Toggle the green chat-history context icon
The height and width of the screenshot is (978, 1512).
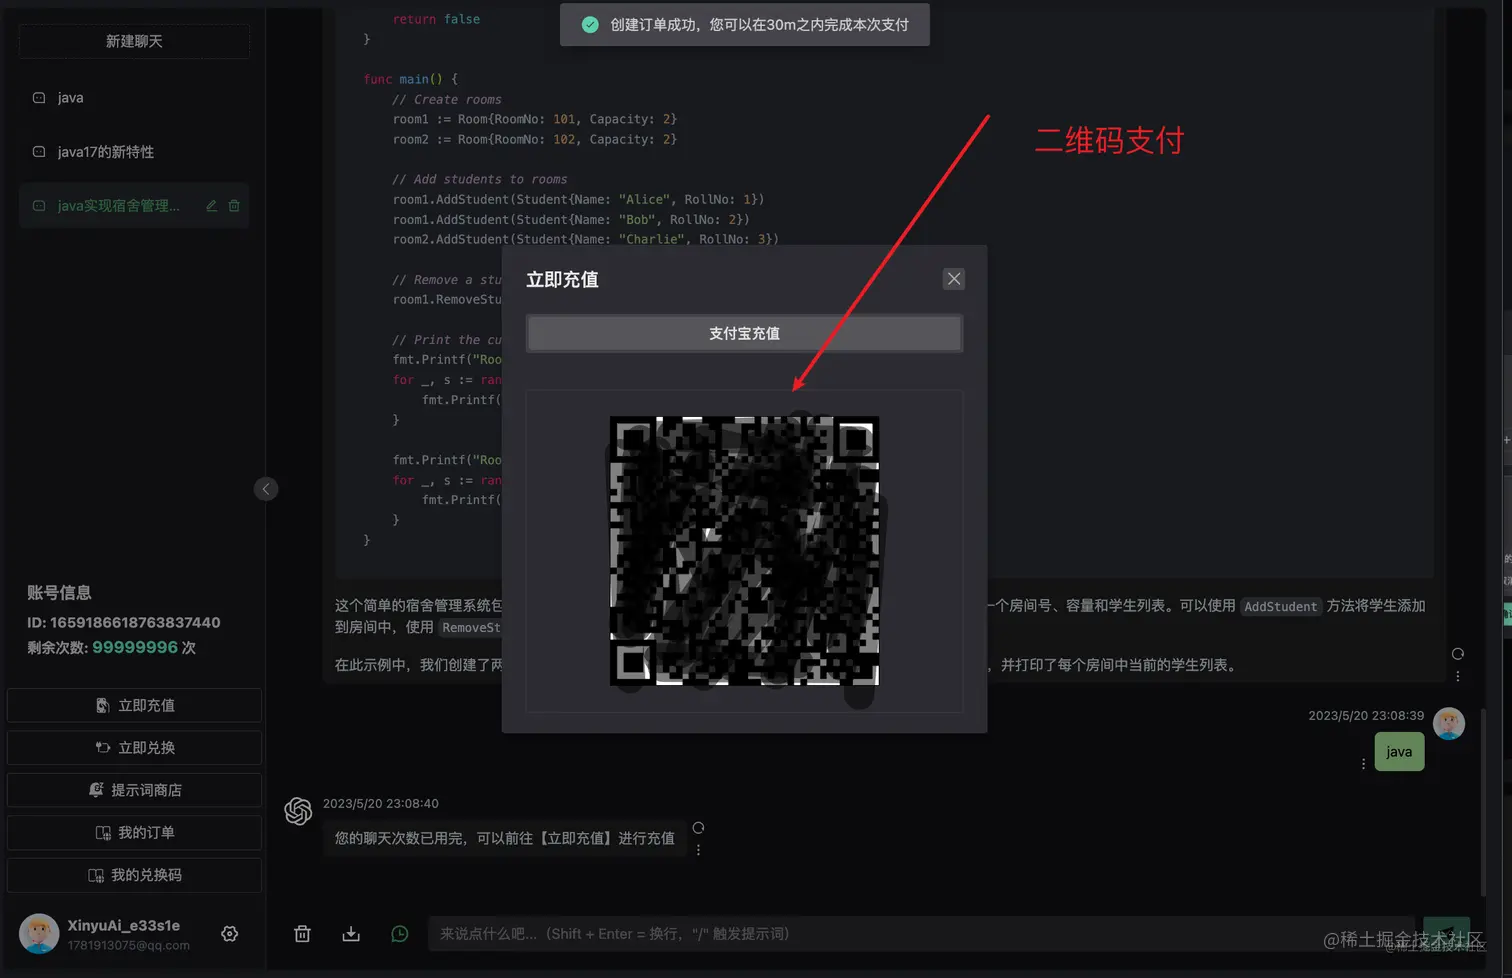(400, 934)
